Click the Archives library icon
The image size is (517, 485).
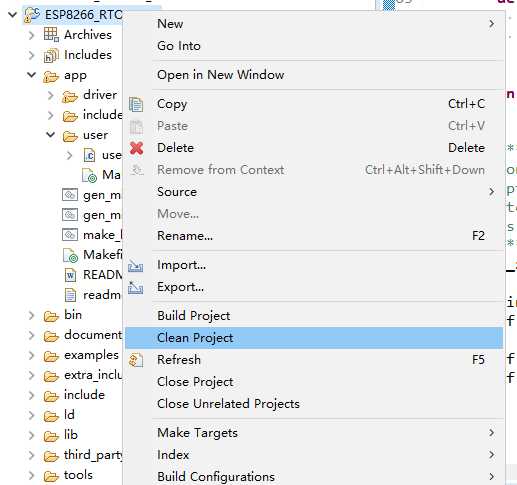pyautogui.click(x=51, y=35)
